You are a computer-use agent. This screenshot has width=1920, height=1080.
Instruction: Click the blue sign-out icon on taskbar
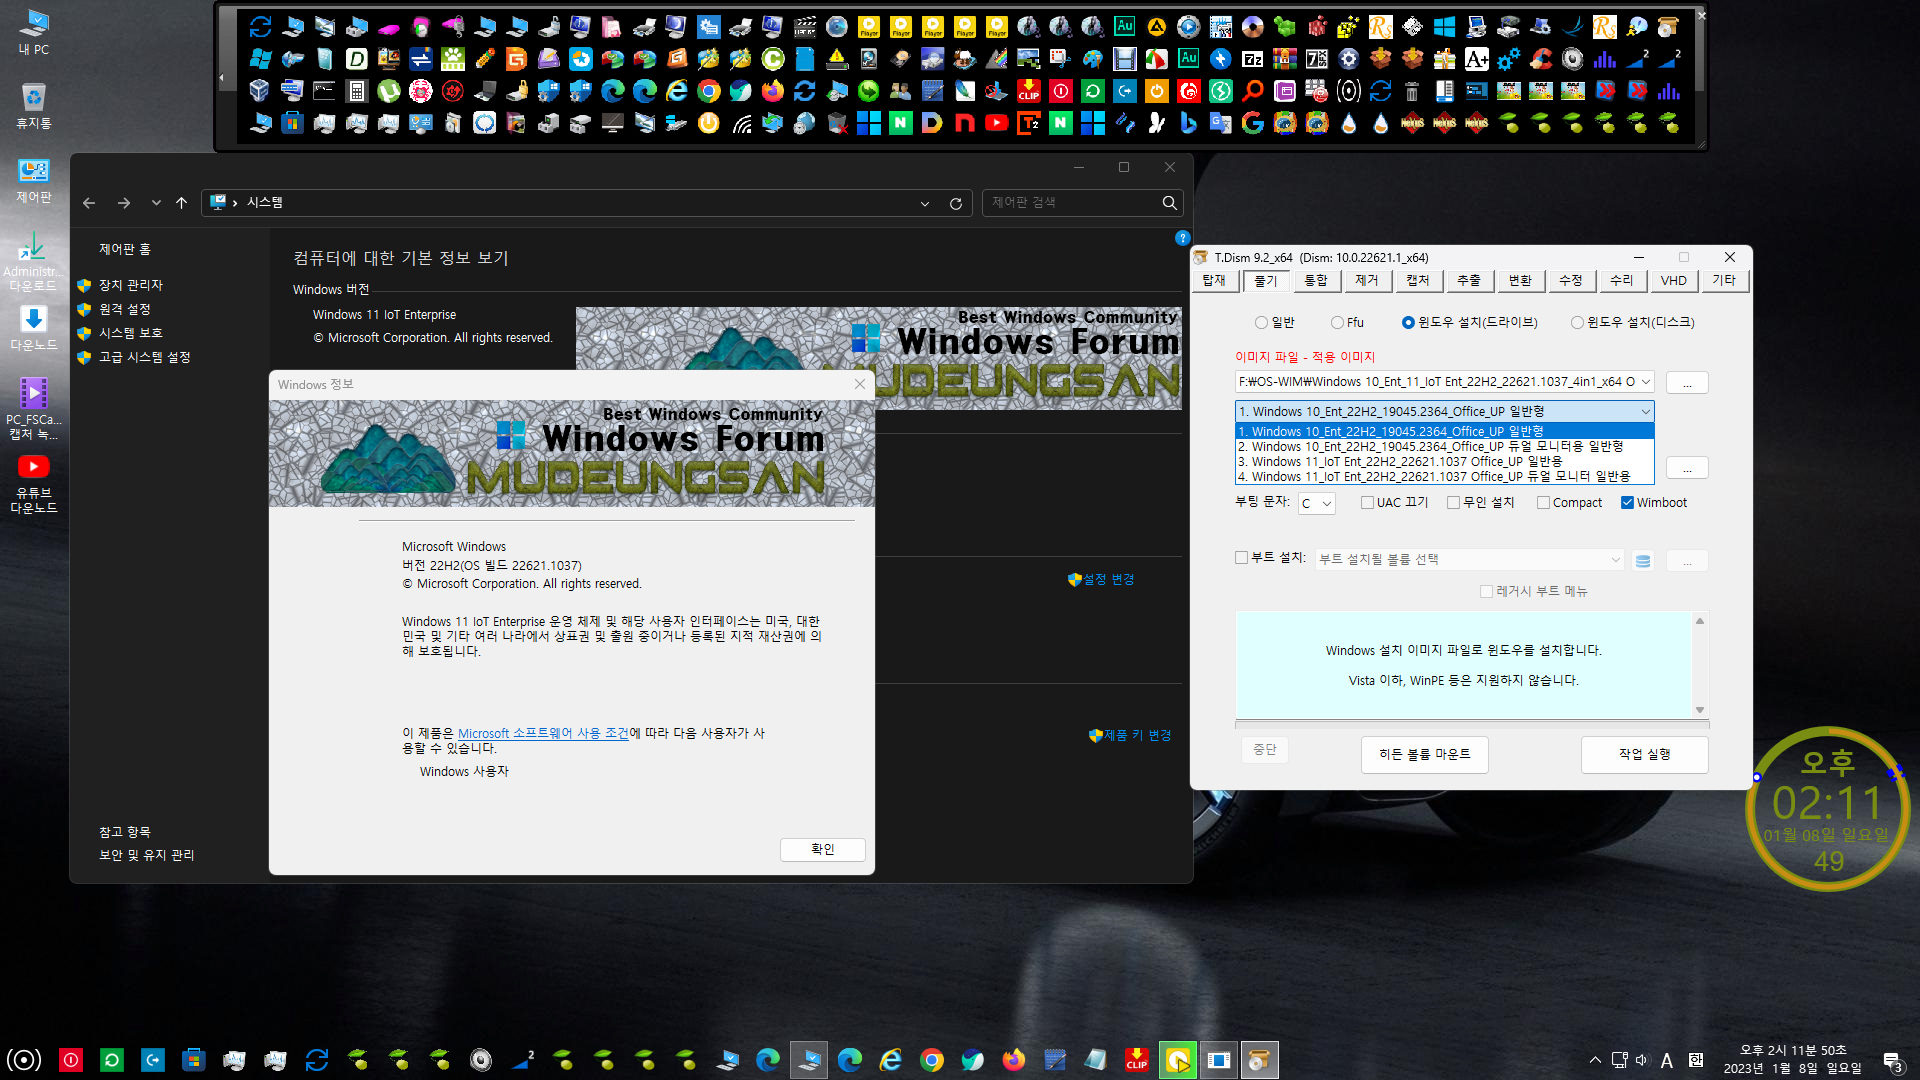click(x=153, y=1060)
